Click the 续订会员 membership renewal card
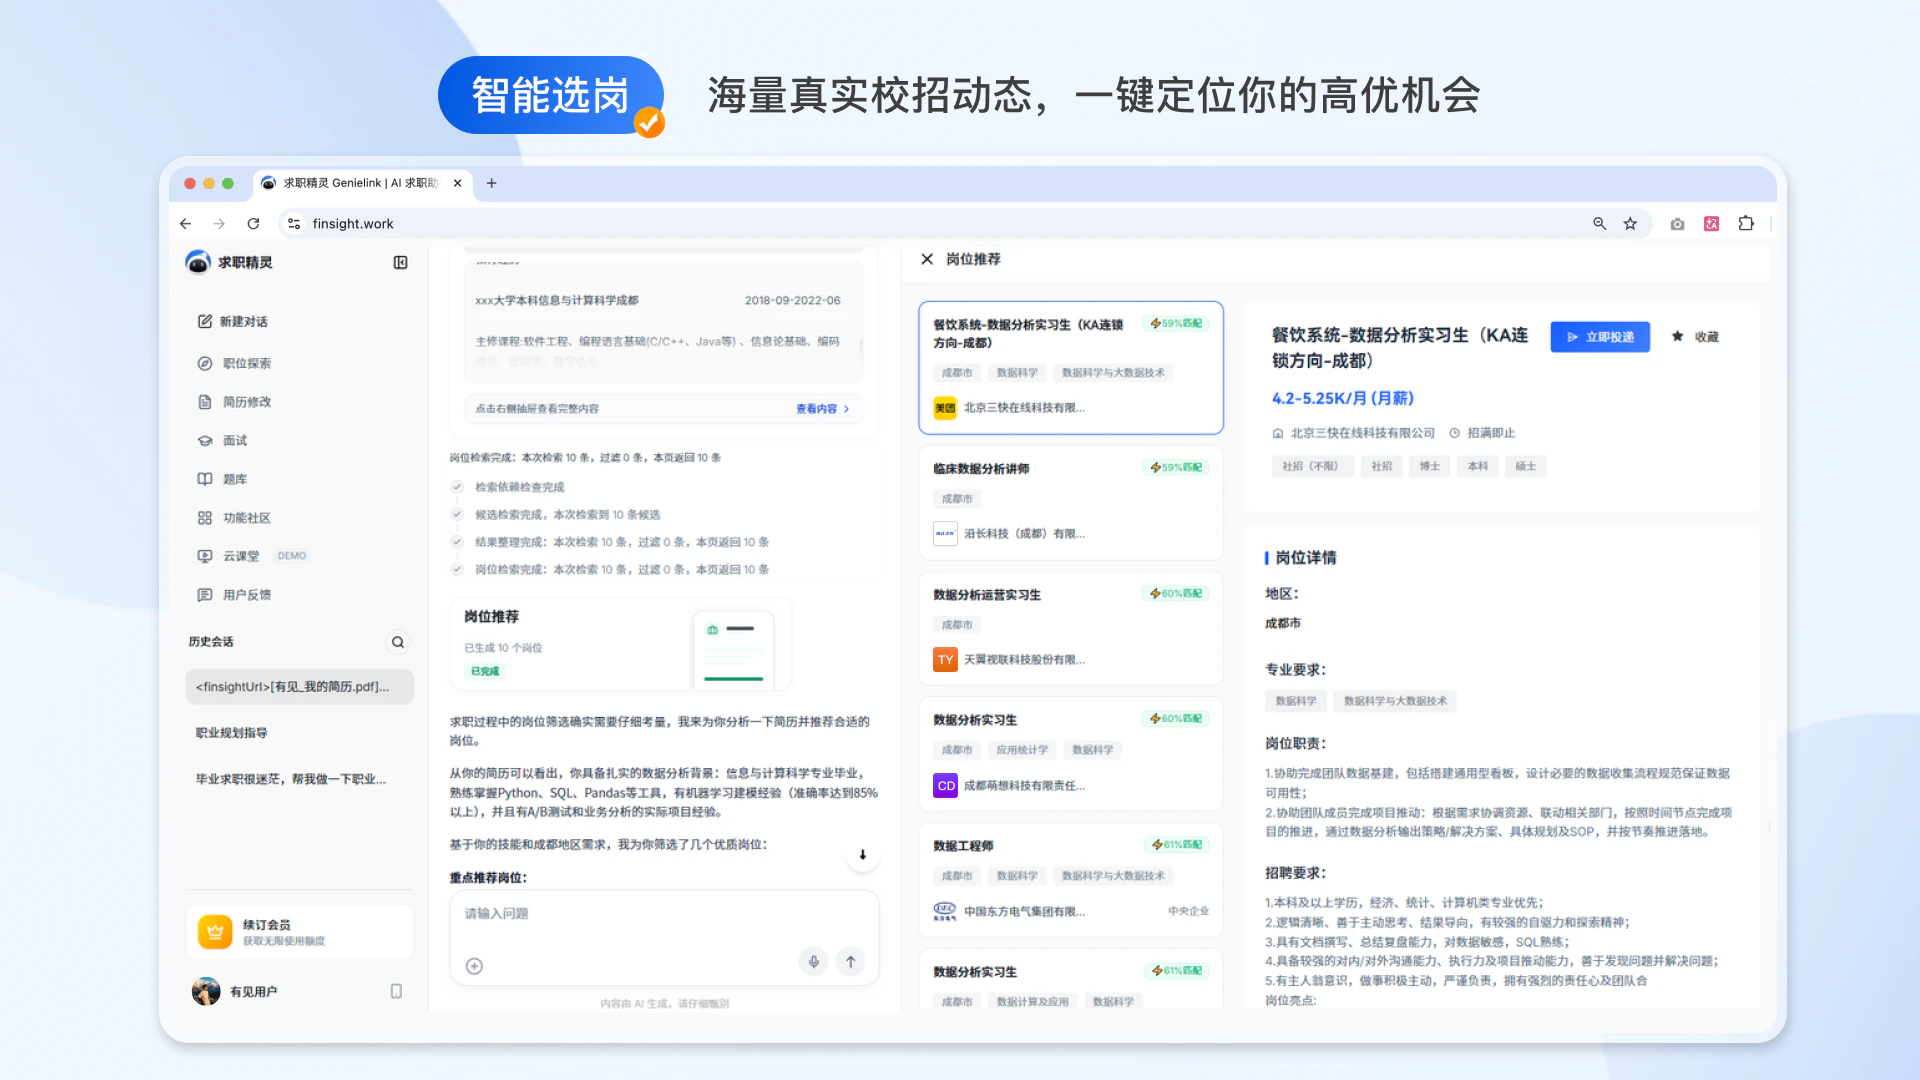Image resolution: width=1920 pixels, height=1080 pixels. [x=299, y=932]
